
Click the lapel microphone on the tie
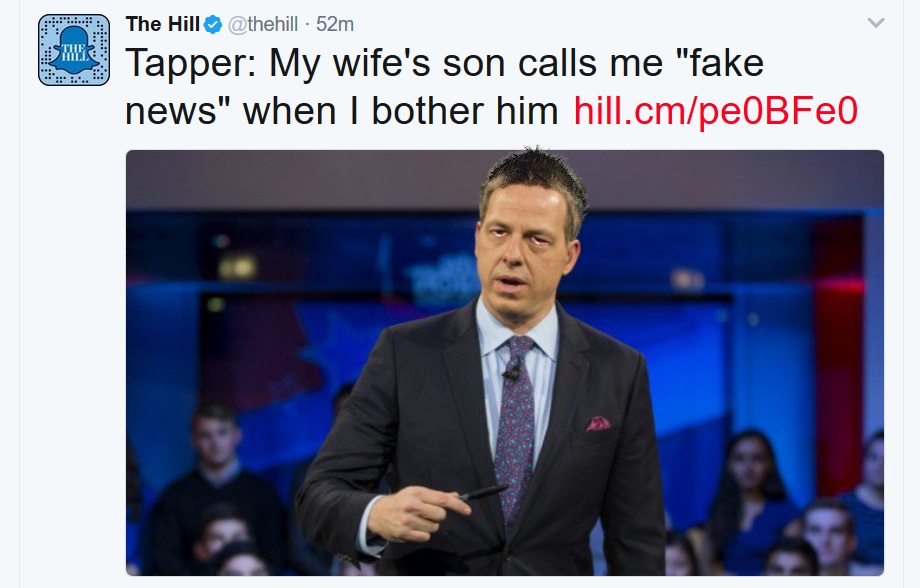(511, 375)
